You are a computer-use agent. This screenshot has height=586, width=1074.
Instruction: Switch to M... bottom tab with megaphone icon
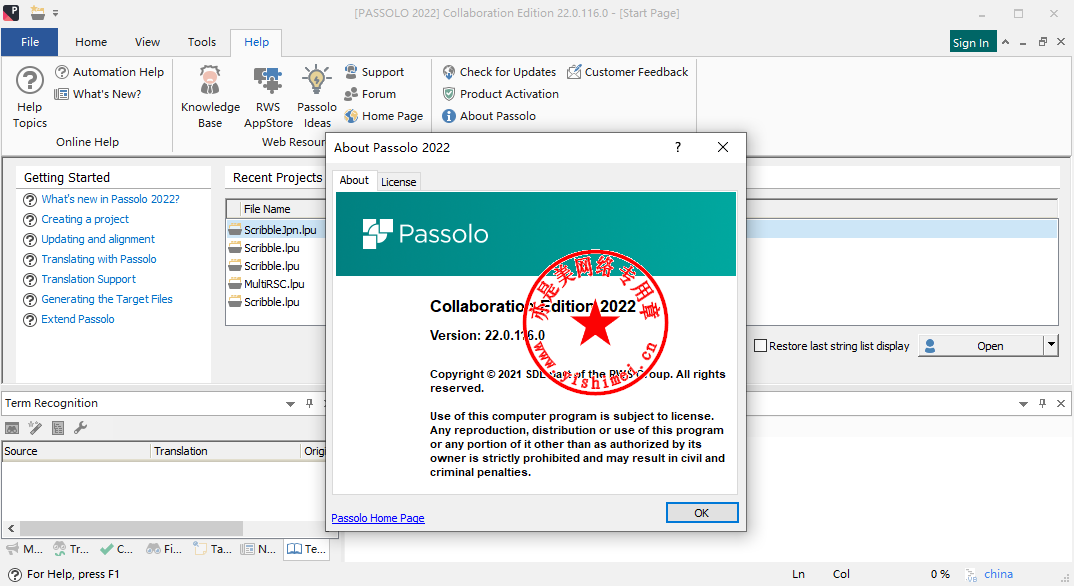[x=24, y=549]
